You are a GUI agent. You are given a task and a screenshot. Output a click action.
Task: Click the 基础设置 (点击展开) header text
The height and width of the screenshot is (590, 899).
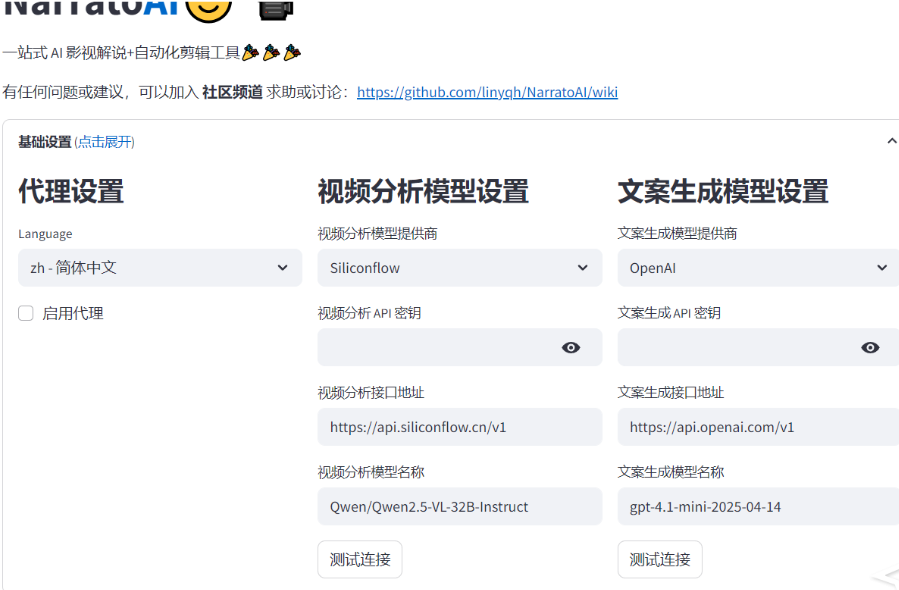pyautogui.click(x=76, y=142)
